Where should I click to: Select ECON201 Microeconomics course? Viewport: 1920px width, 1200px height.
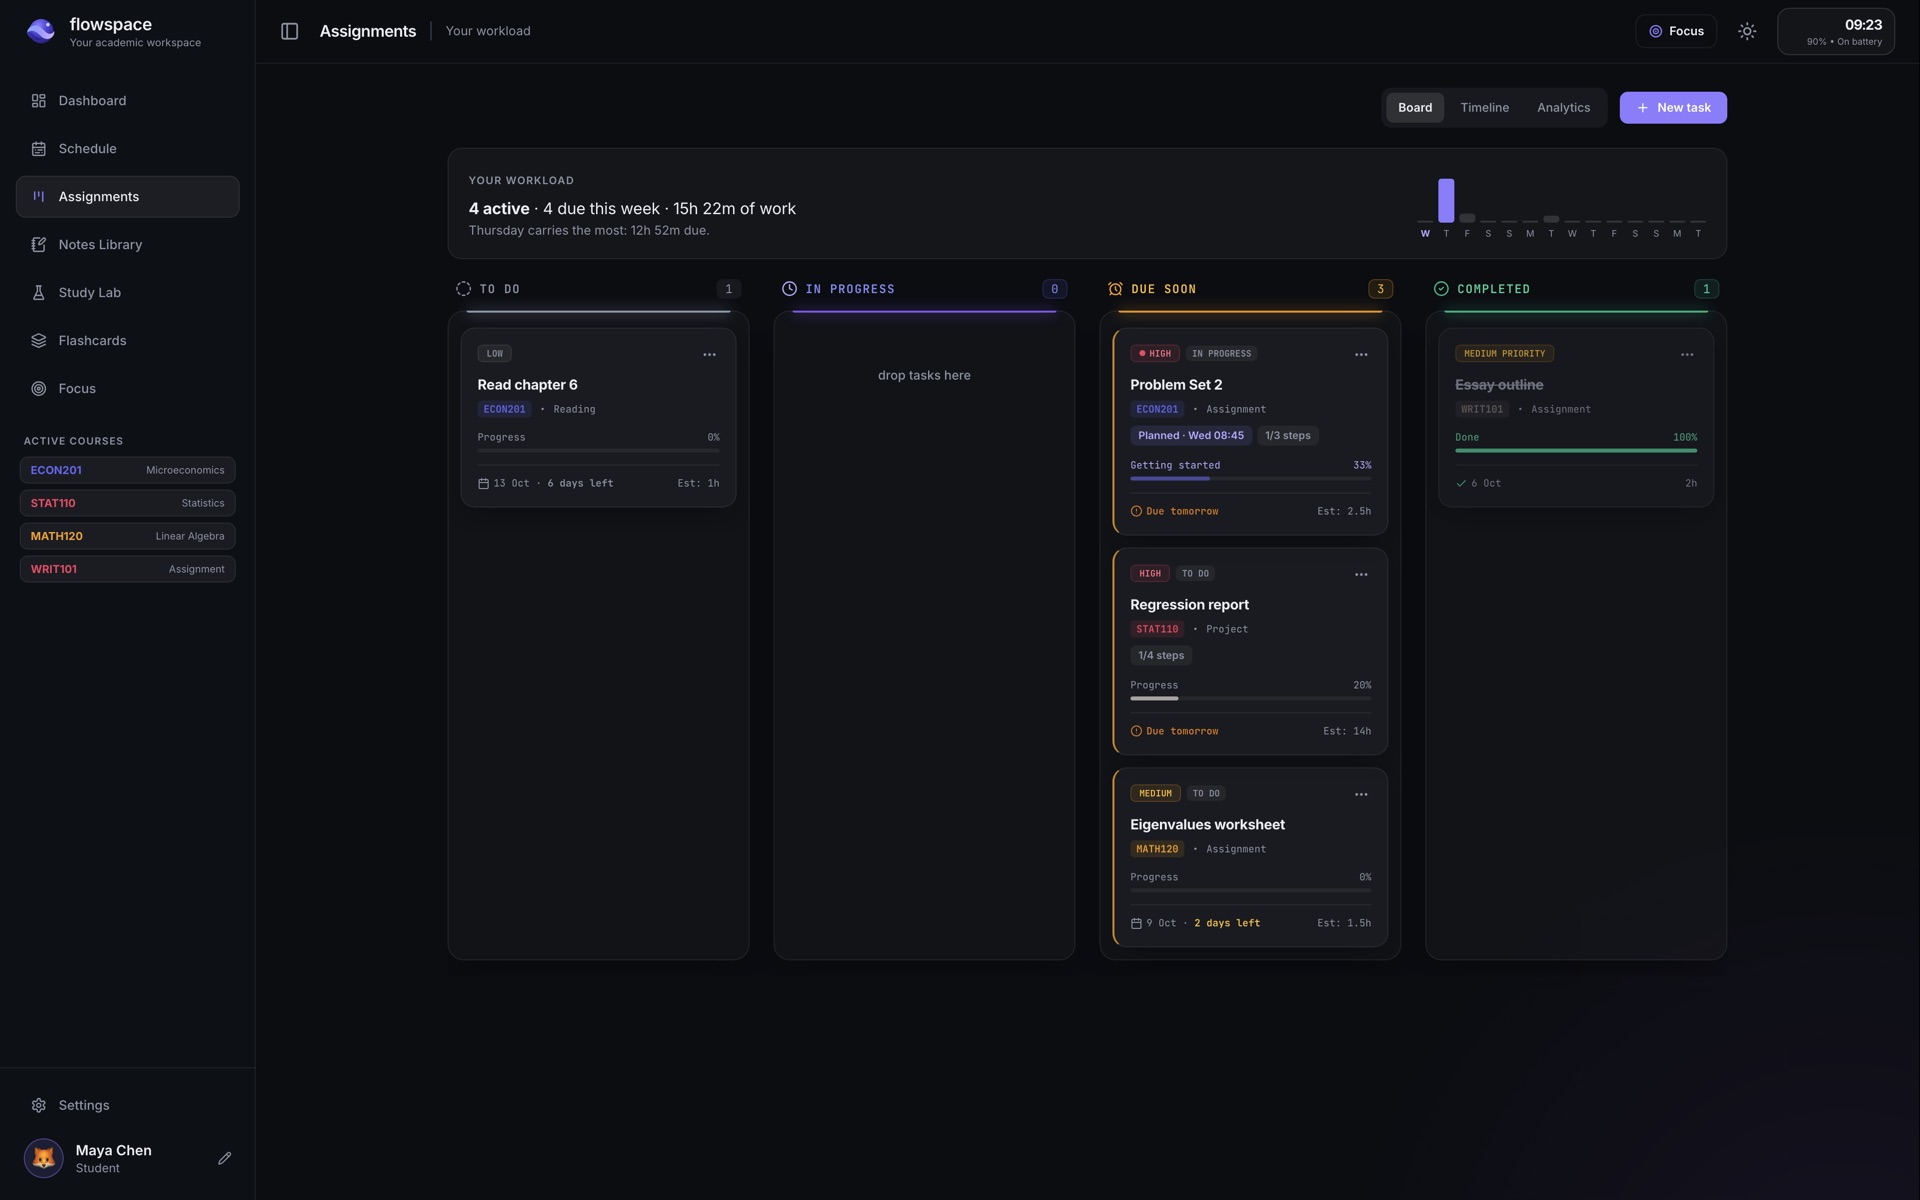click(x=127, y=470)
